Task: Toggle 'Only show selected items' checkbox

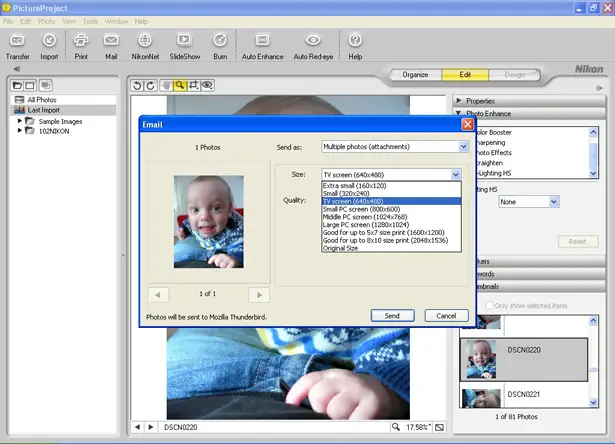Action: click(489, 305)
